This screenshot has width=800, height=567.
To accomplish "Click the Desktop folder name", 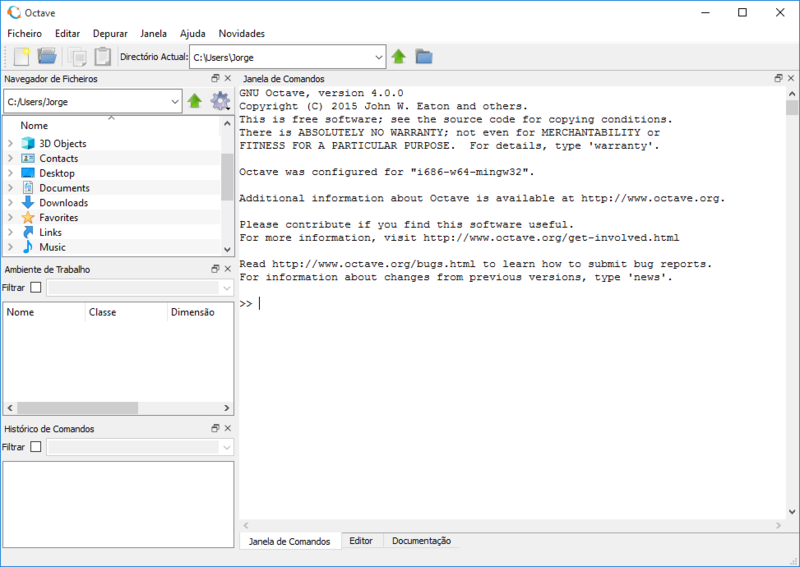I will pos(57,173).
